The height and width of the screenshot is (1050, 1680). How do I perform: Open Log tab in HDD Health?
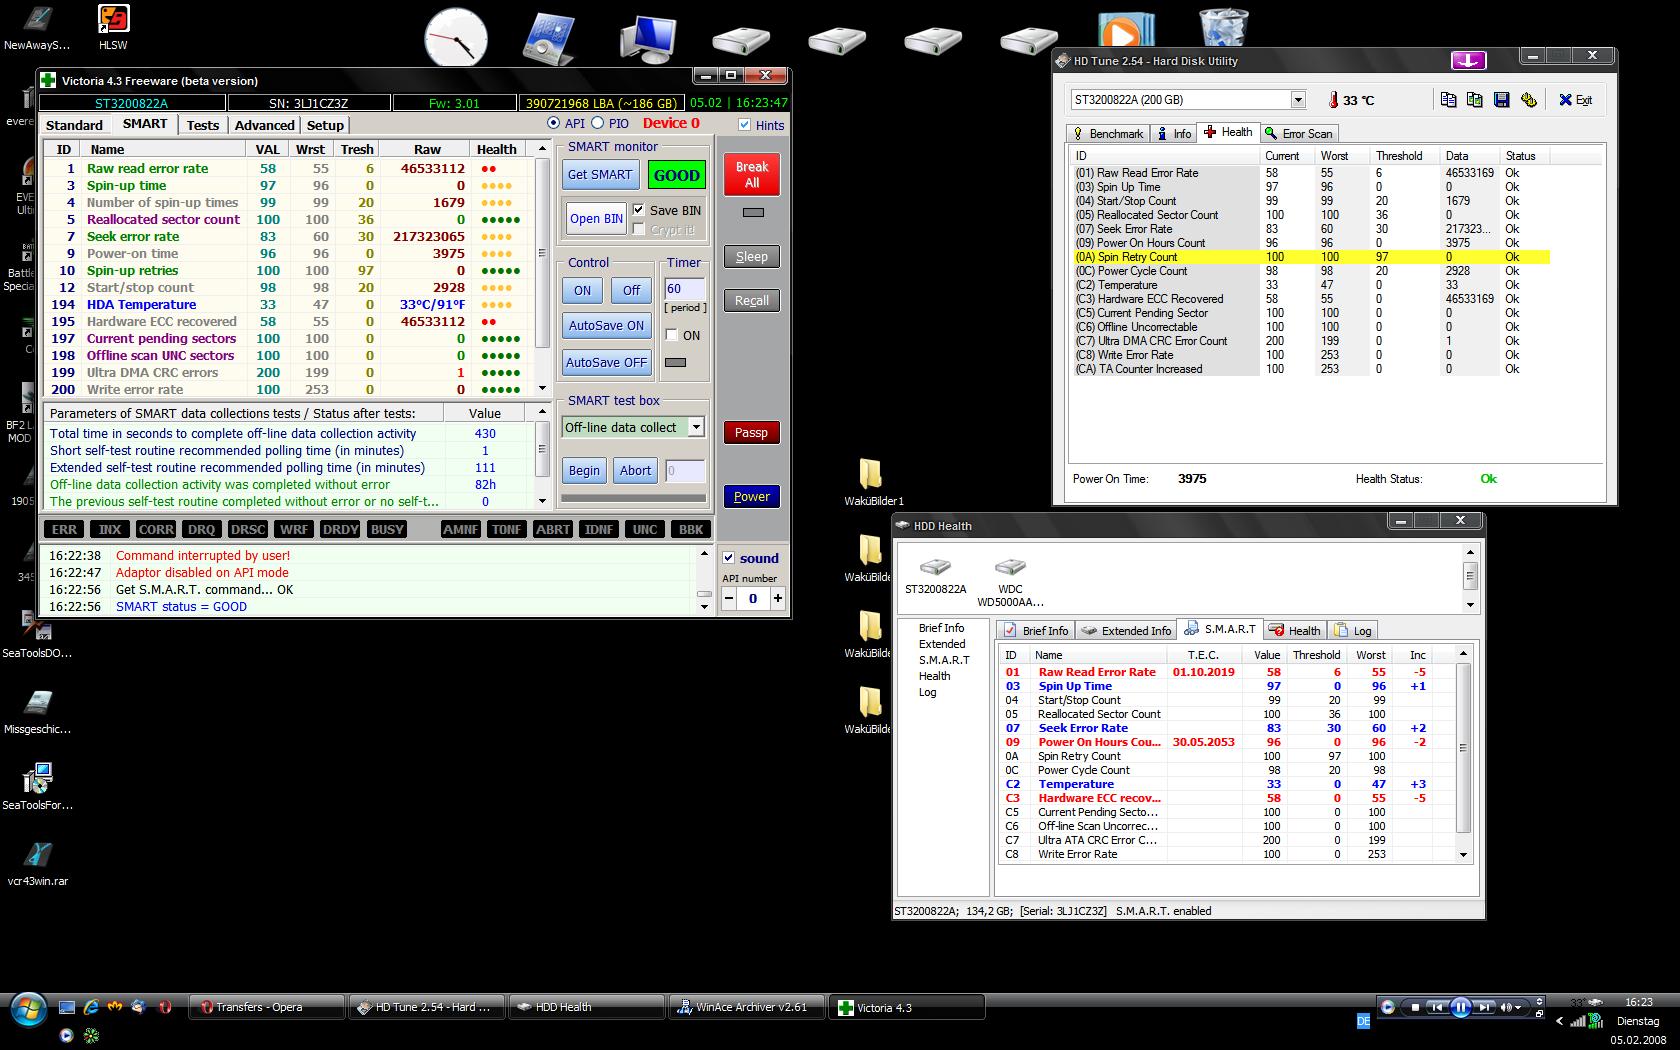click(1352, 630)
